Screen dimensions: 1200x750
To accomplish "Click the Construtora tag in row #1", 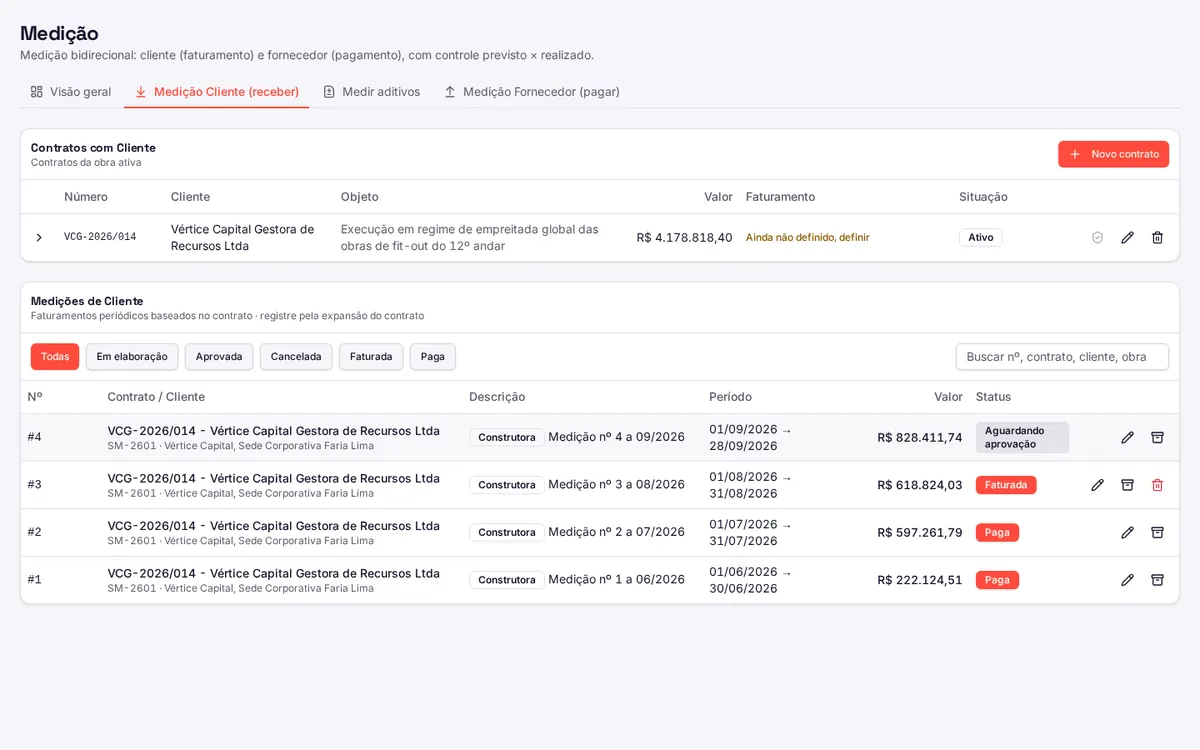I will 507,580.
